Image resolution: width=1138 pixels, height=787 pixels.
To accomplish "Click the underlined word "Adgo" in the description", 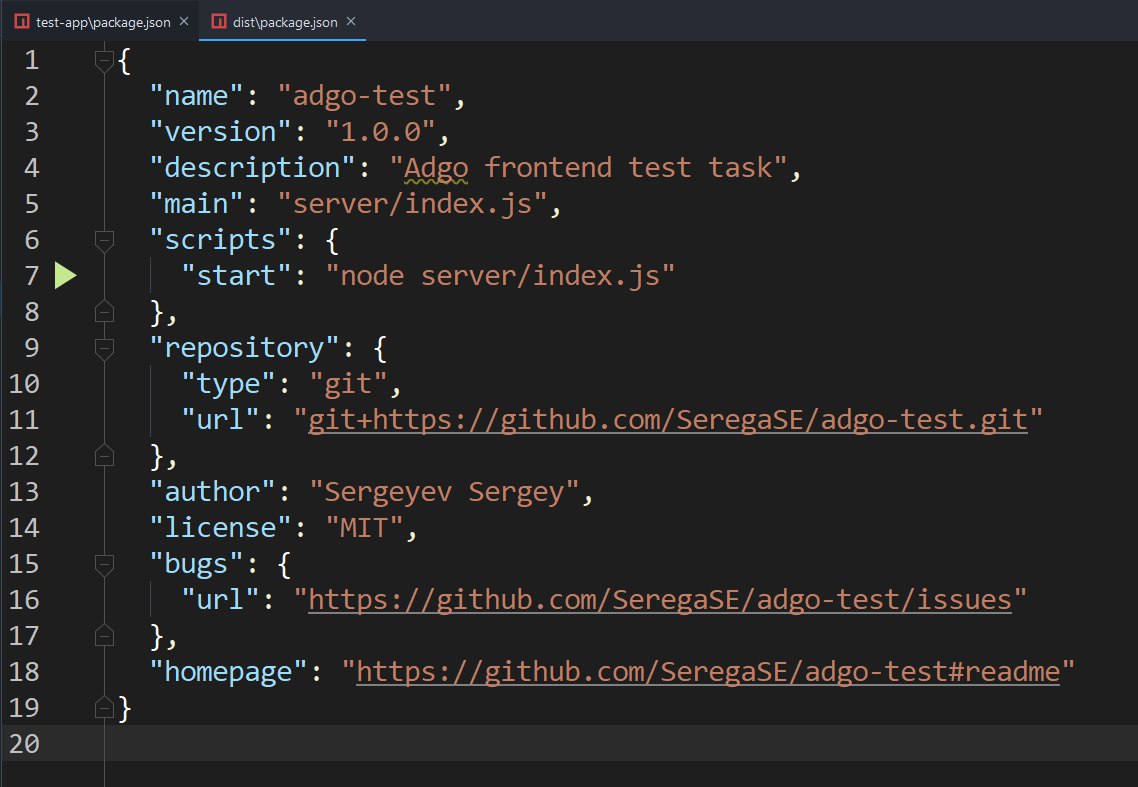I will [436, 168].
